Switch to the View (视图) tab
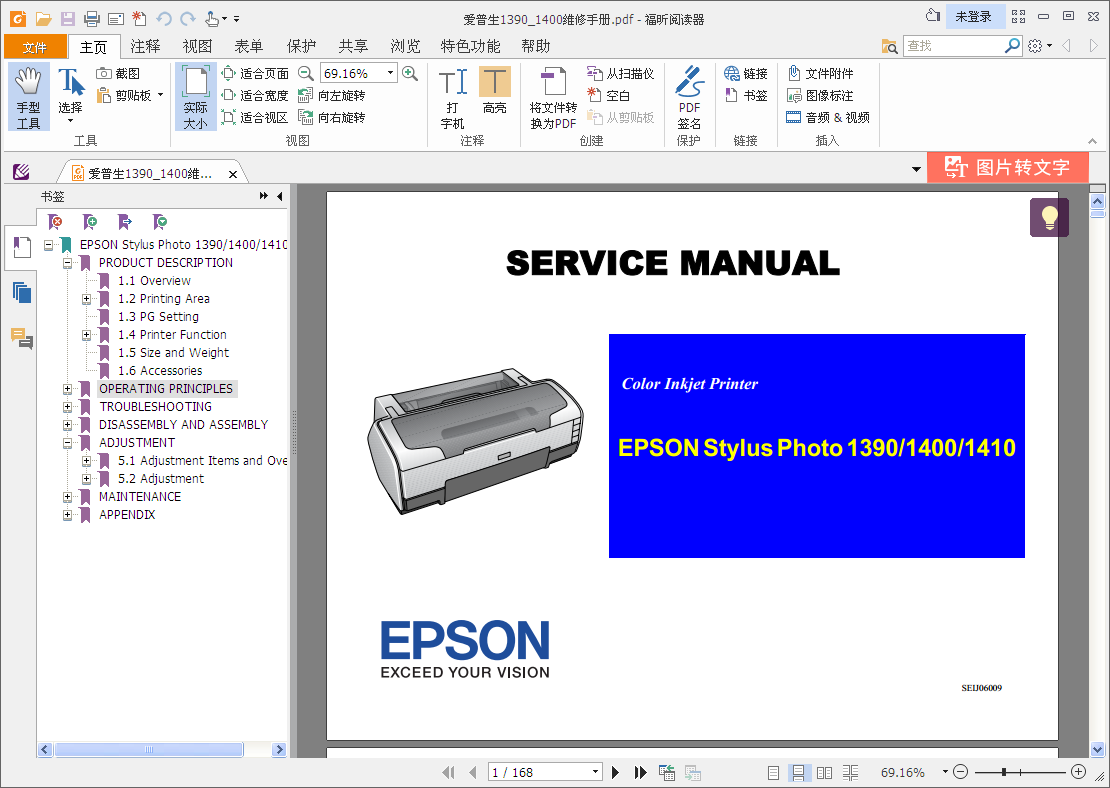 [197, 46]
